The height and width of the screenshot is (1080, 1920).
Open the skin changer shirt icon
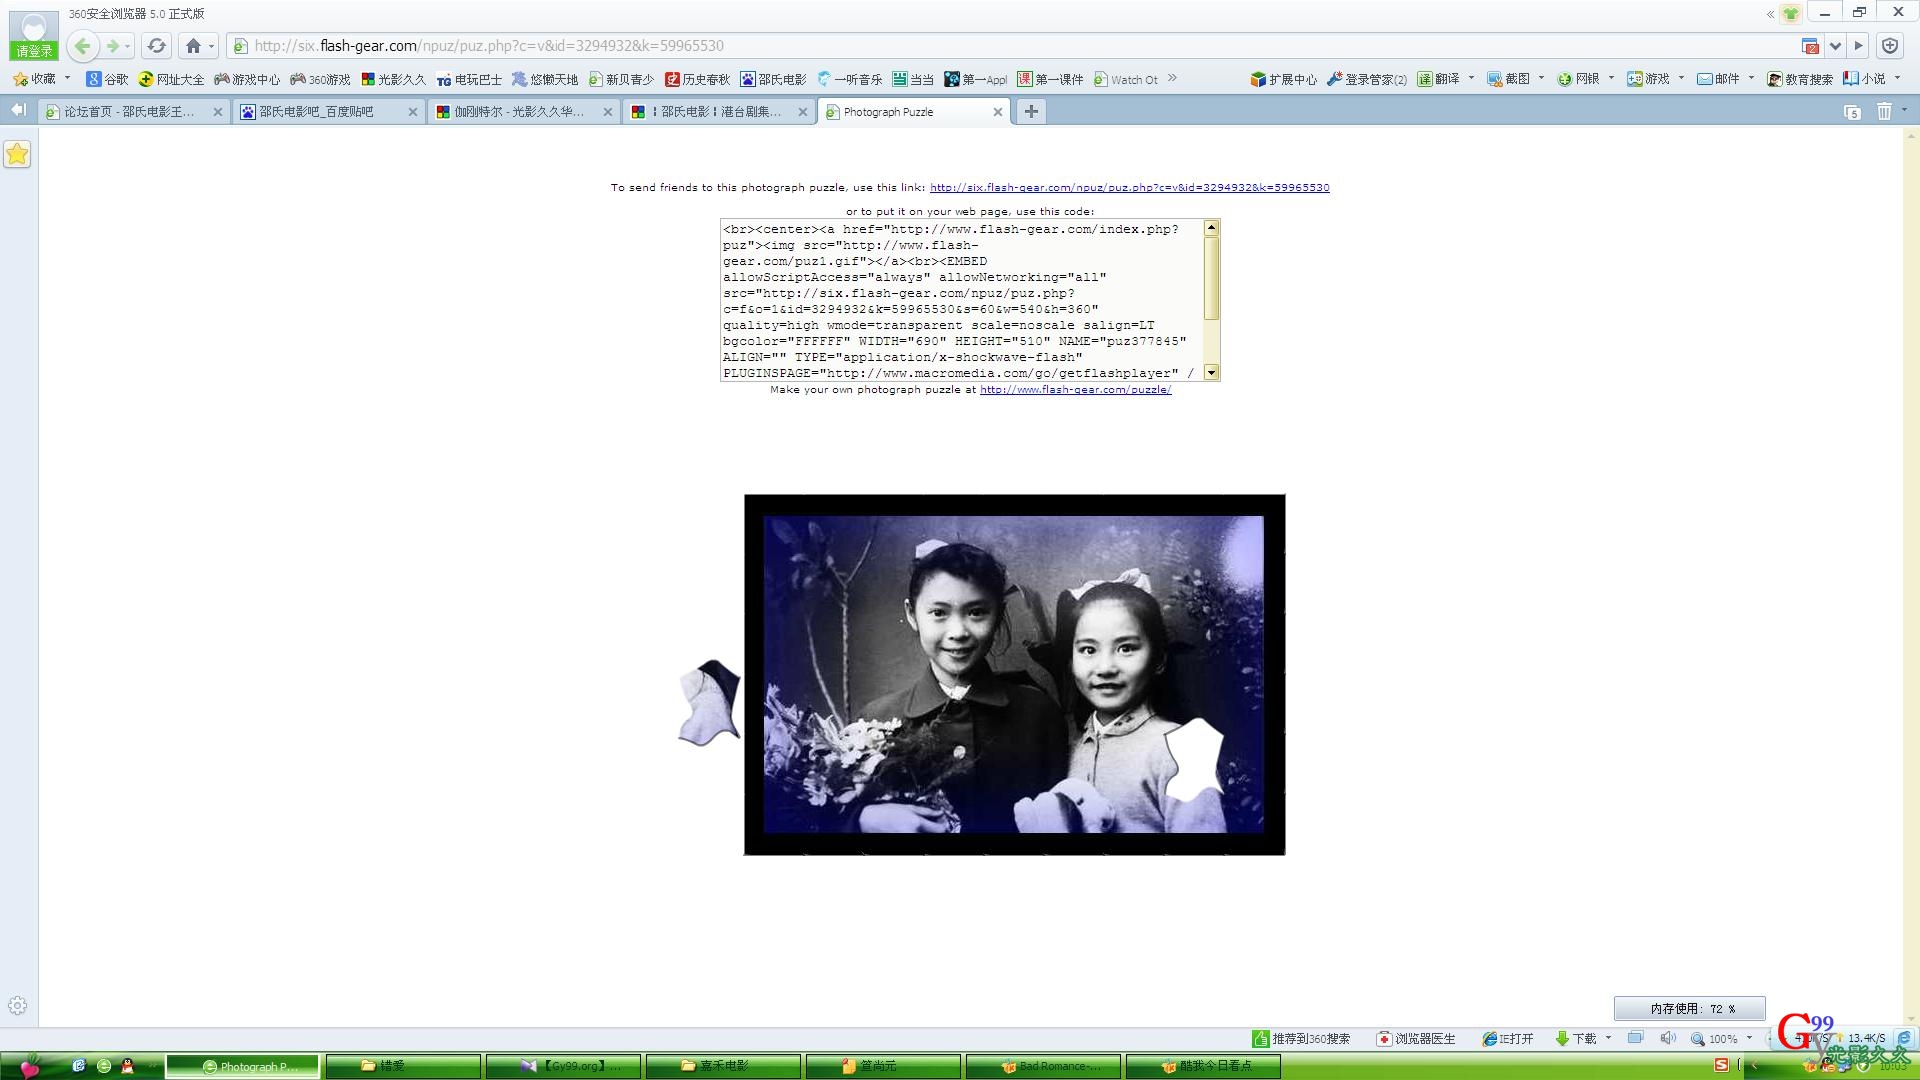tap(1791, 14)
